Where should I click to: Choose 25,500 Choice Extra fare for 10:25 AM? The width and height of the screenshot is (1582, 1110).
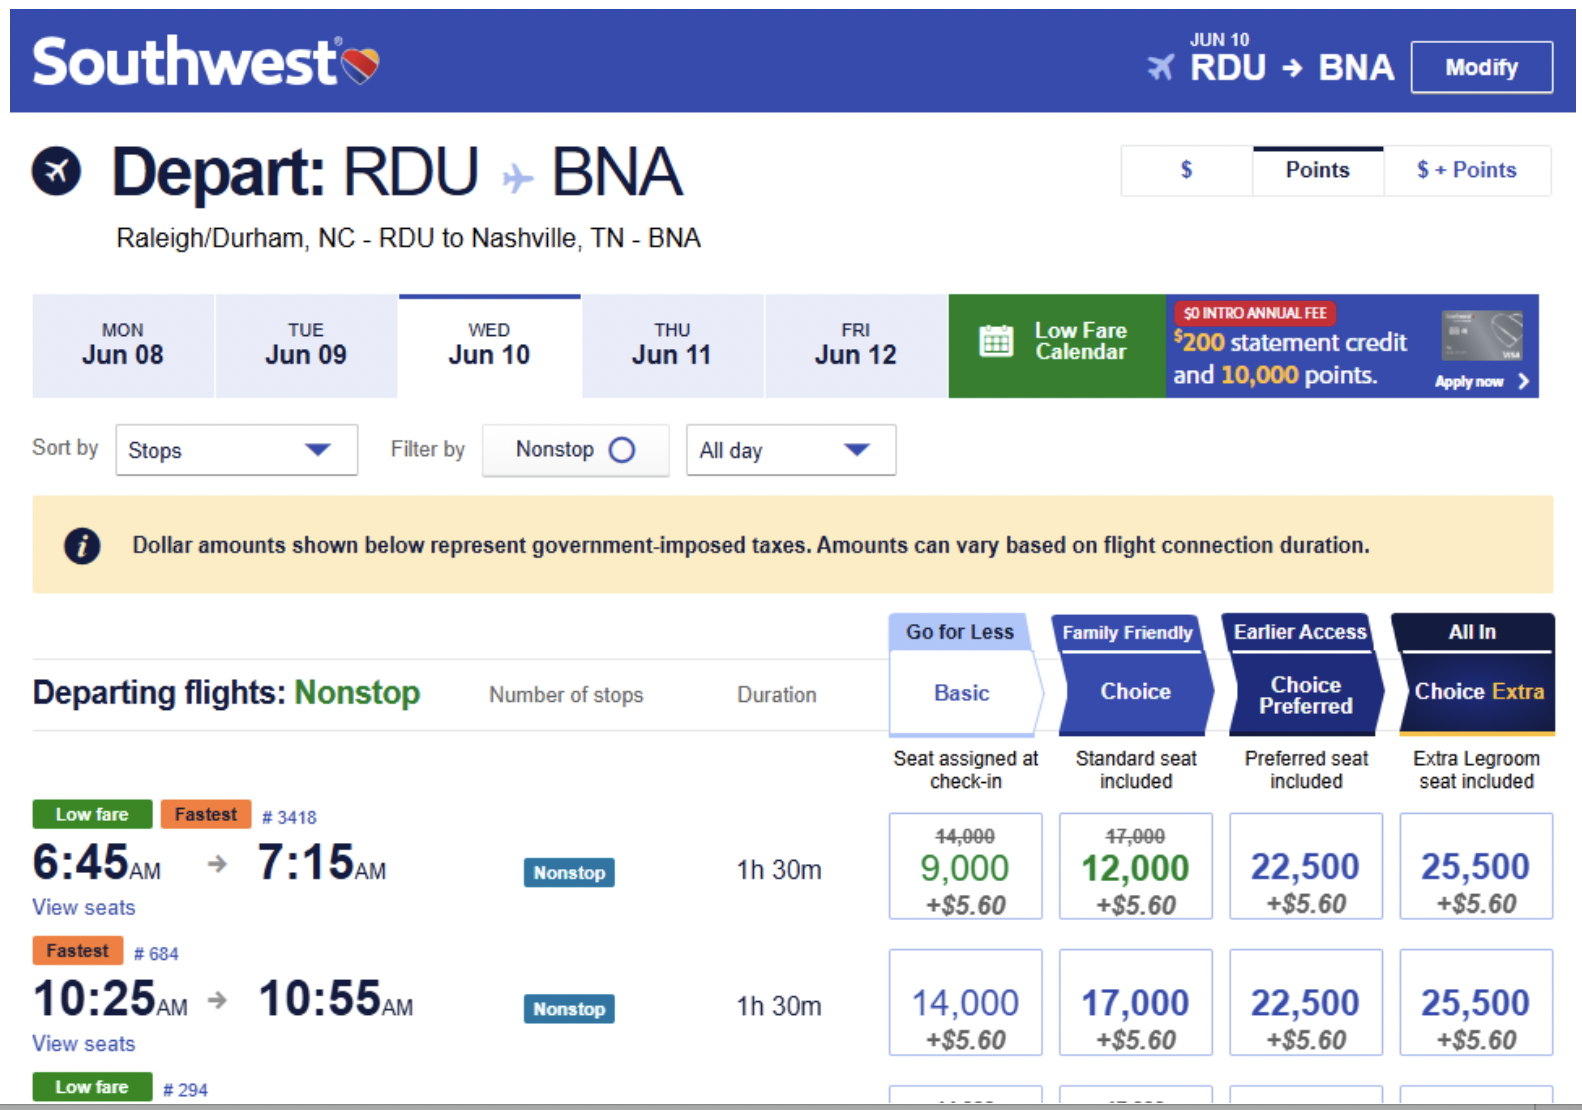pos(1475,1002)
